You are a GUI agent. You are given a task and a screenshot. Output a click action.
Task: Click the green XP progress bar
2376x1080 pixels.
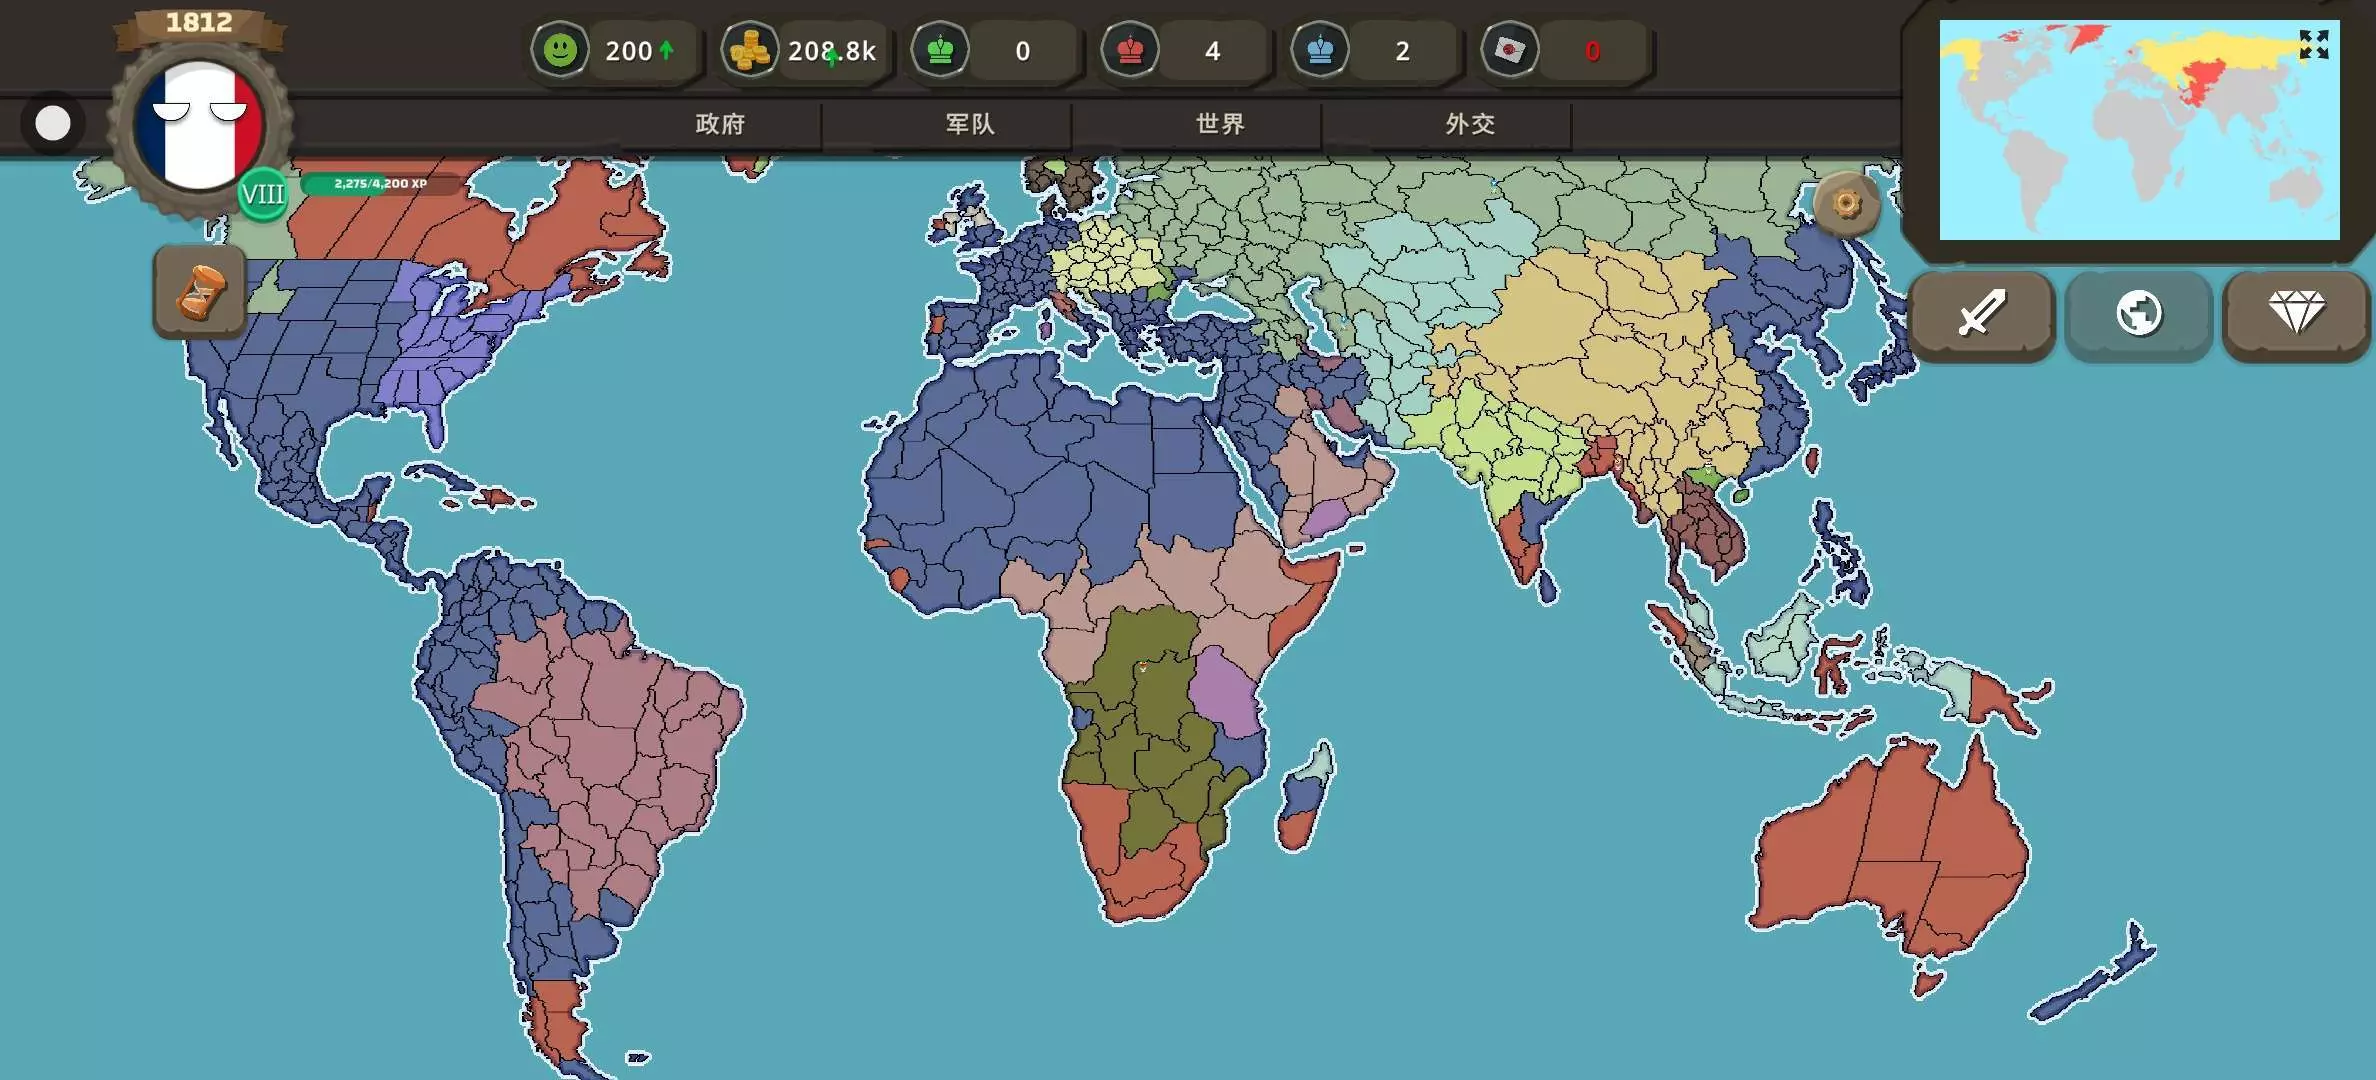click(x=380, y=184)
